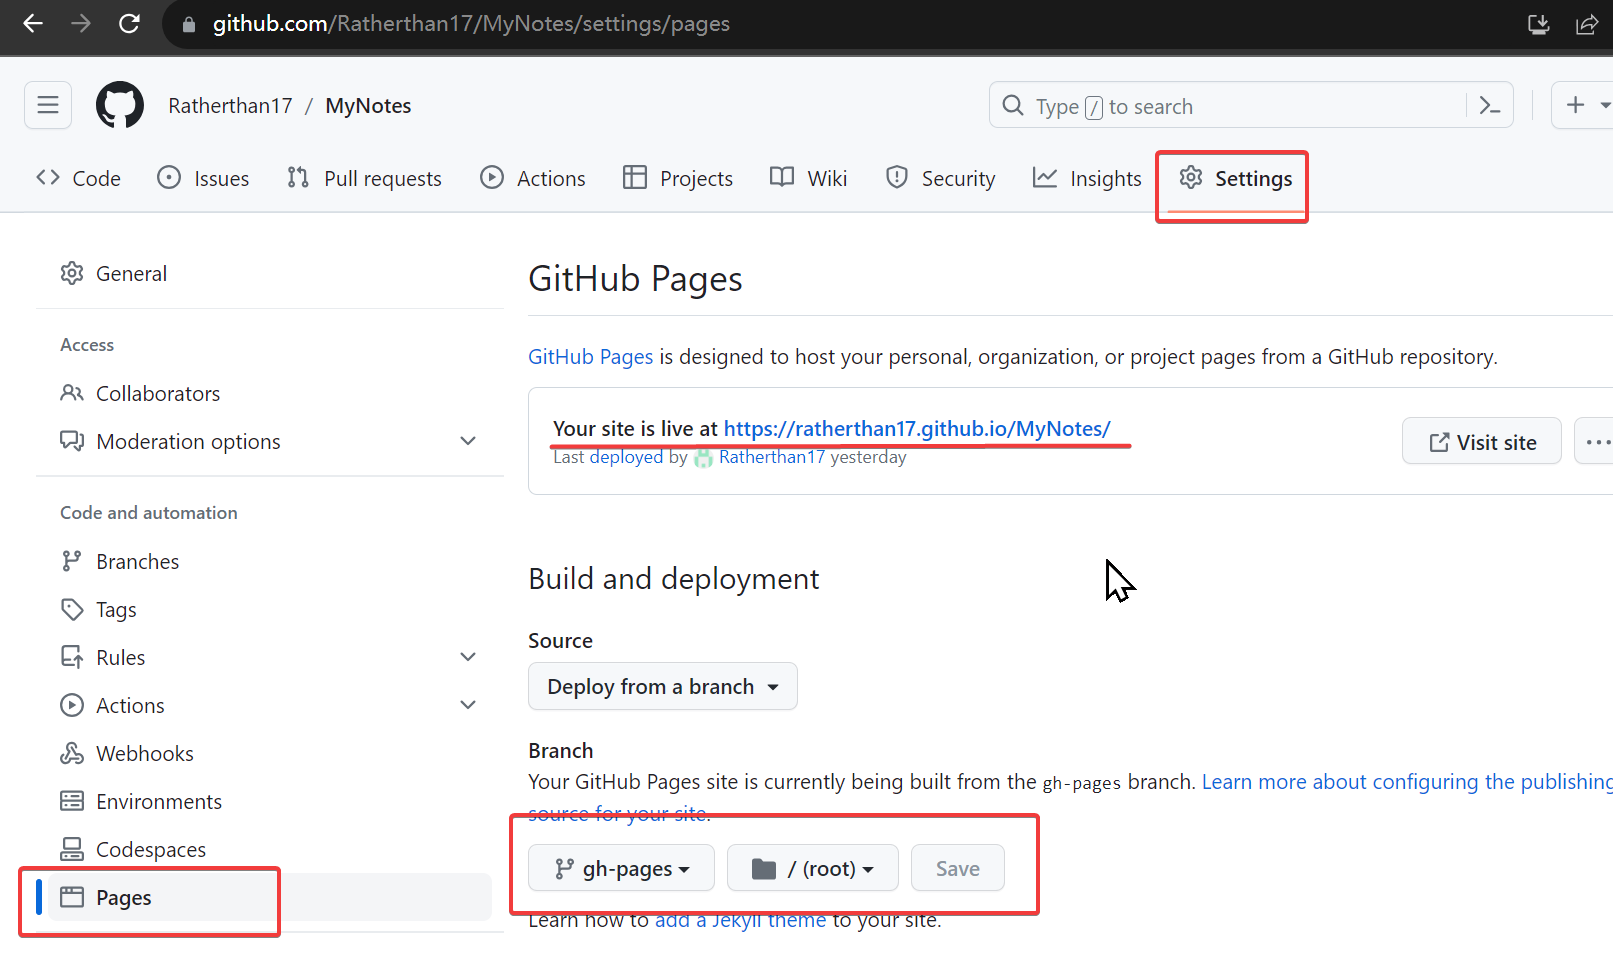Open Ratherthan17 link in deployment line
The image size is (1613, 961).
click(x=772, y=457)
